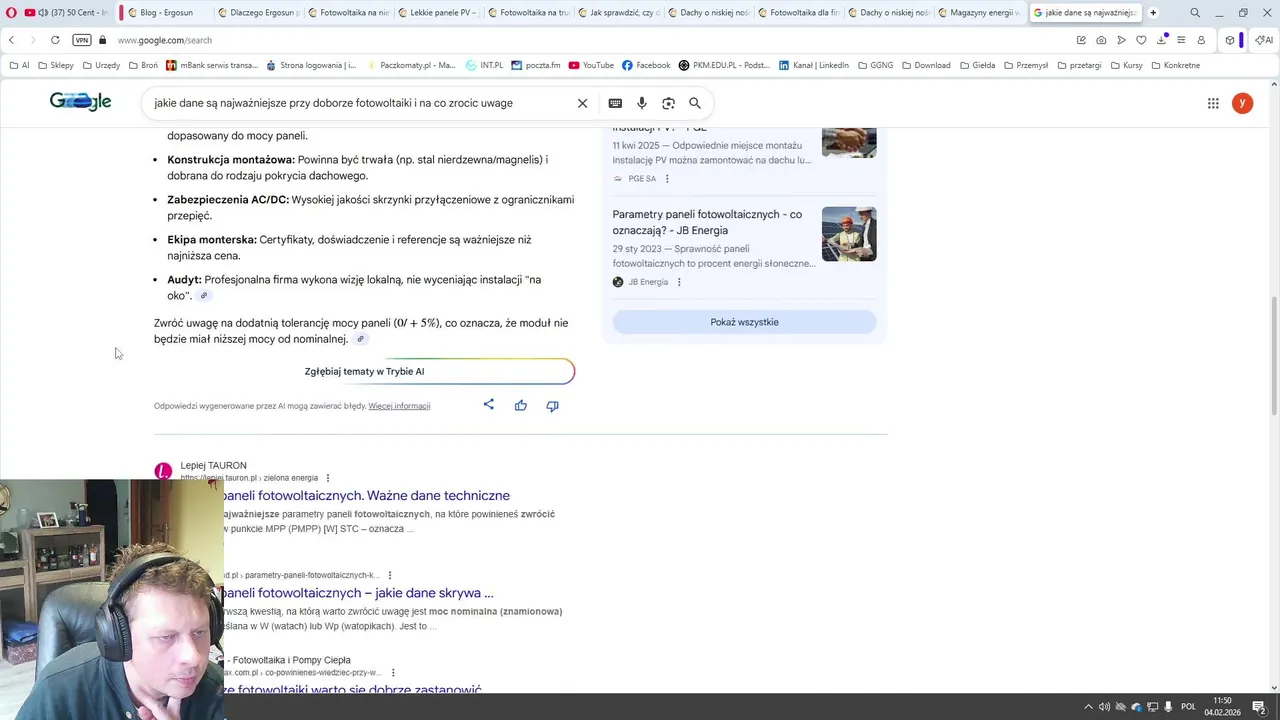Open Windows notification center icon
The height and width of the screenshot is (720, 1280).
(1259, 707)
